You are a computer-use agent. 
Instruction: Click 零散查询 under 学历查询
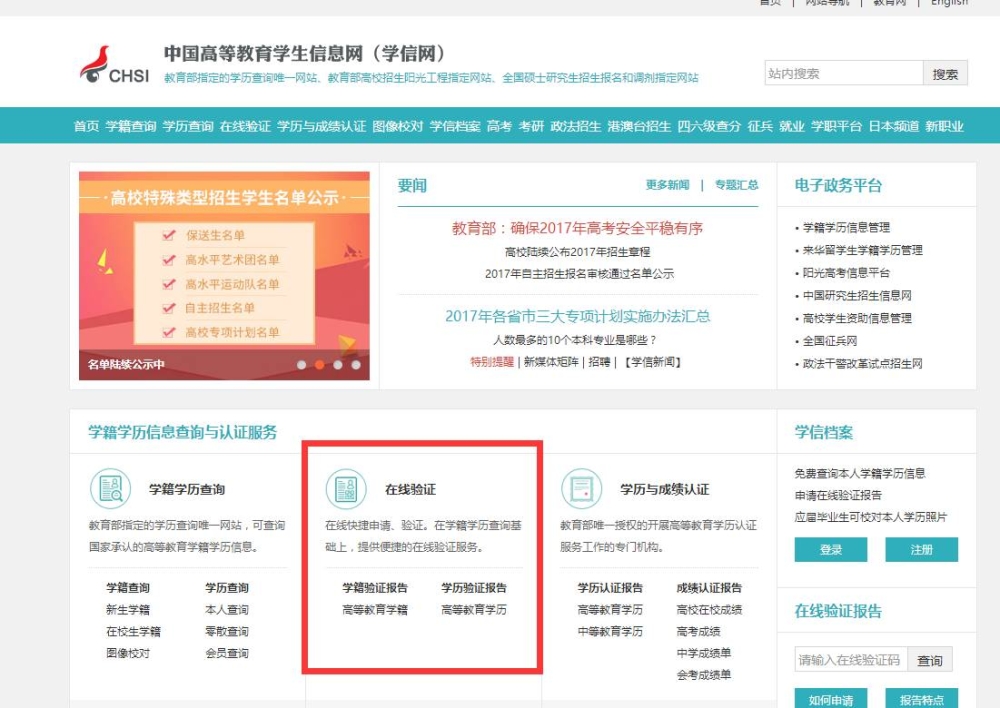pyautogui.click(x=227, y=631)
